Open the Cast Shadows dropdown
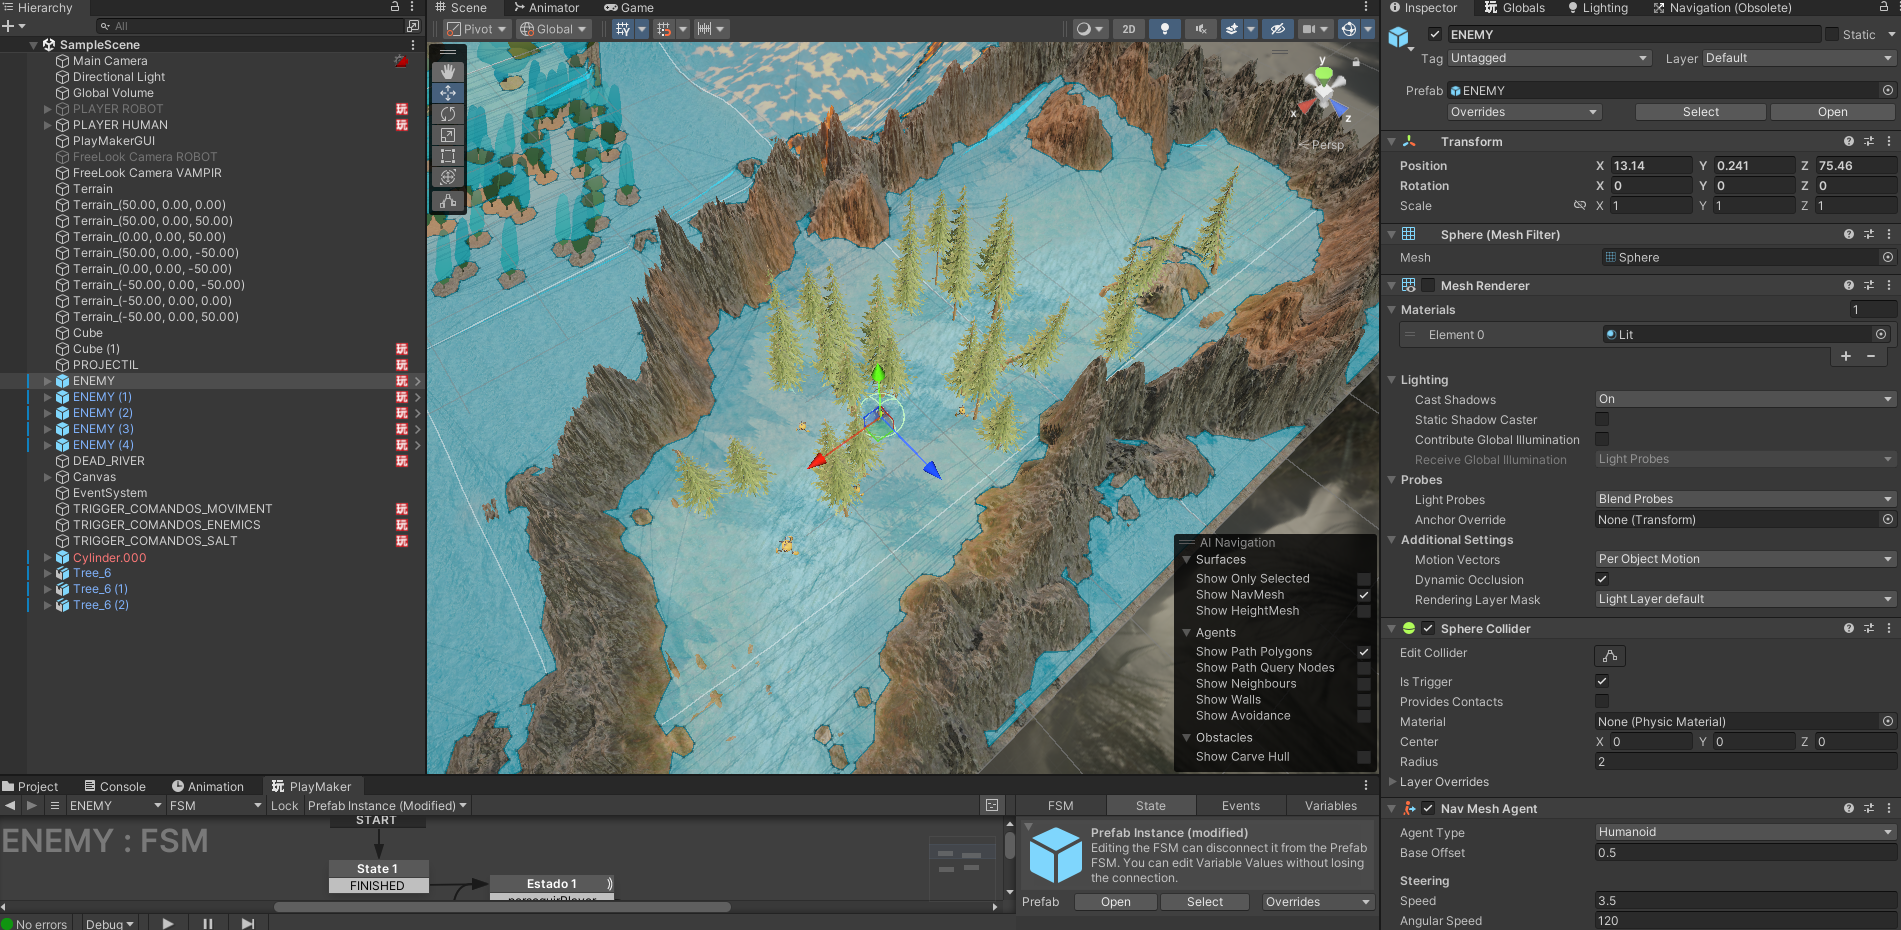 (1745, 399)
